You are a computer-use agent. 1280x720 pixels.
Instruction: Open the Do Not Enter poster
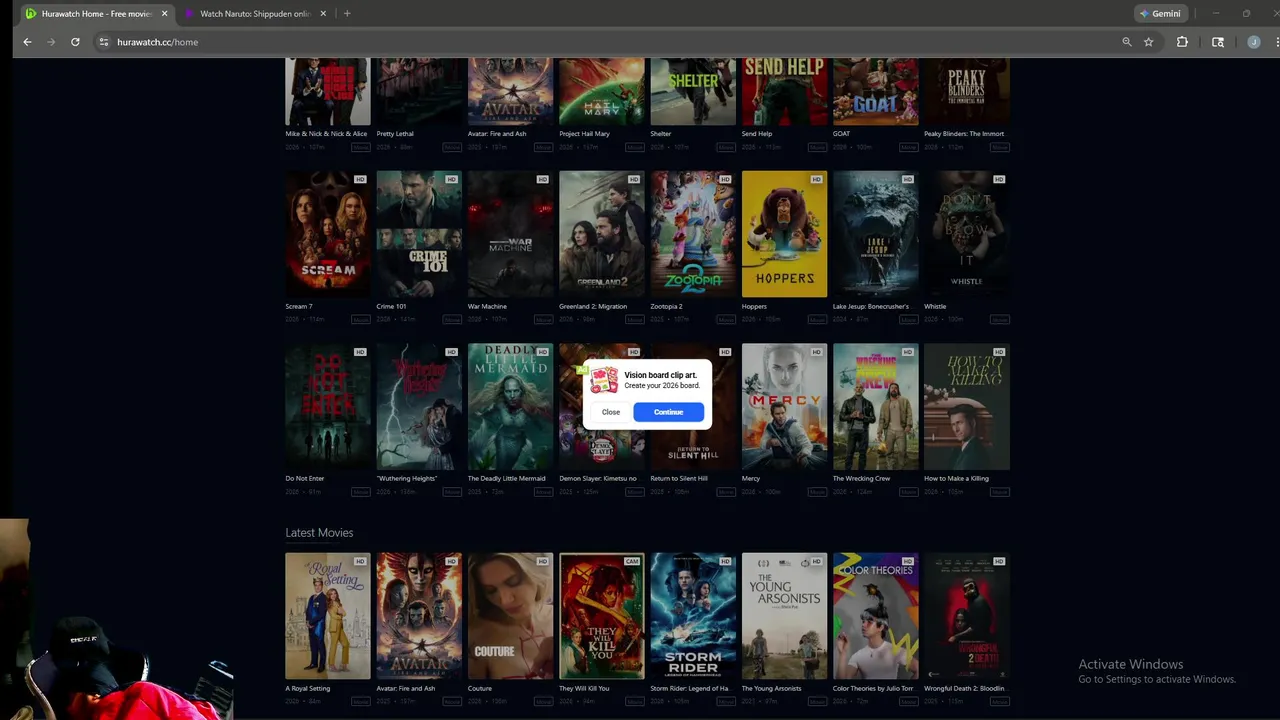(327, 407)
